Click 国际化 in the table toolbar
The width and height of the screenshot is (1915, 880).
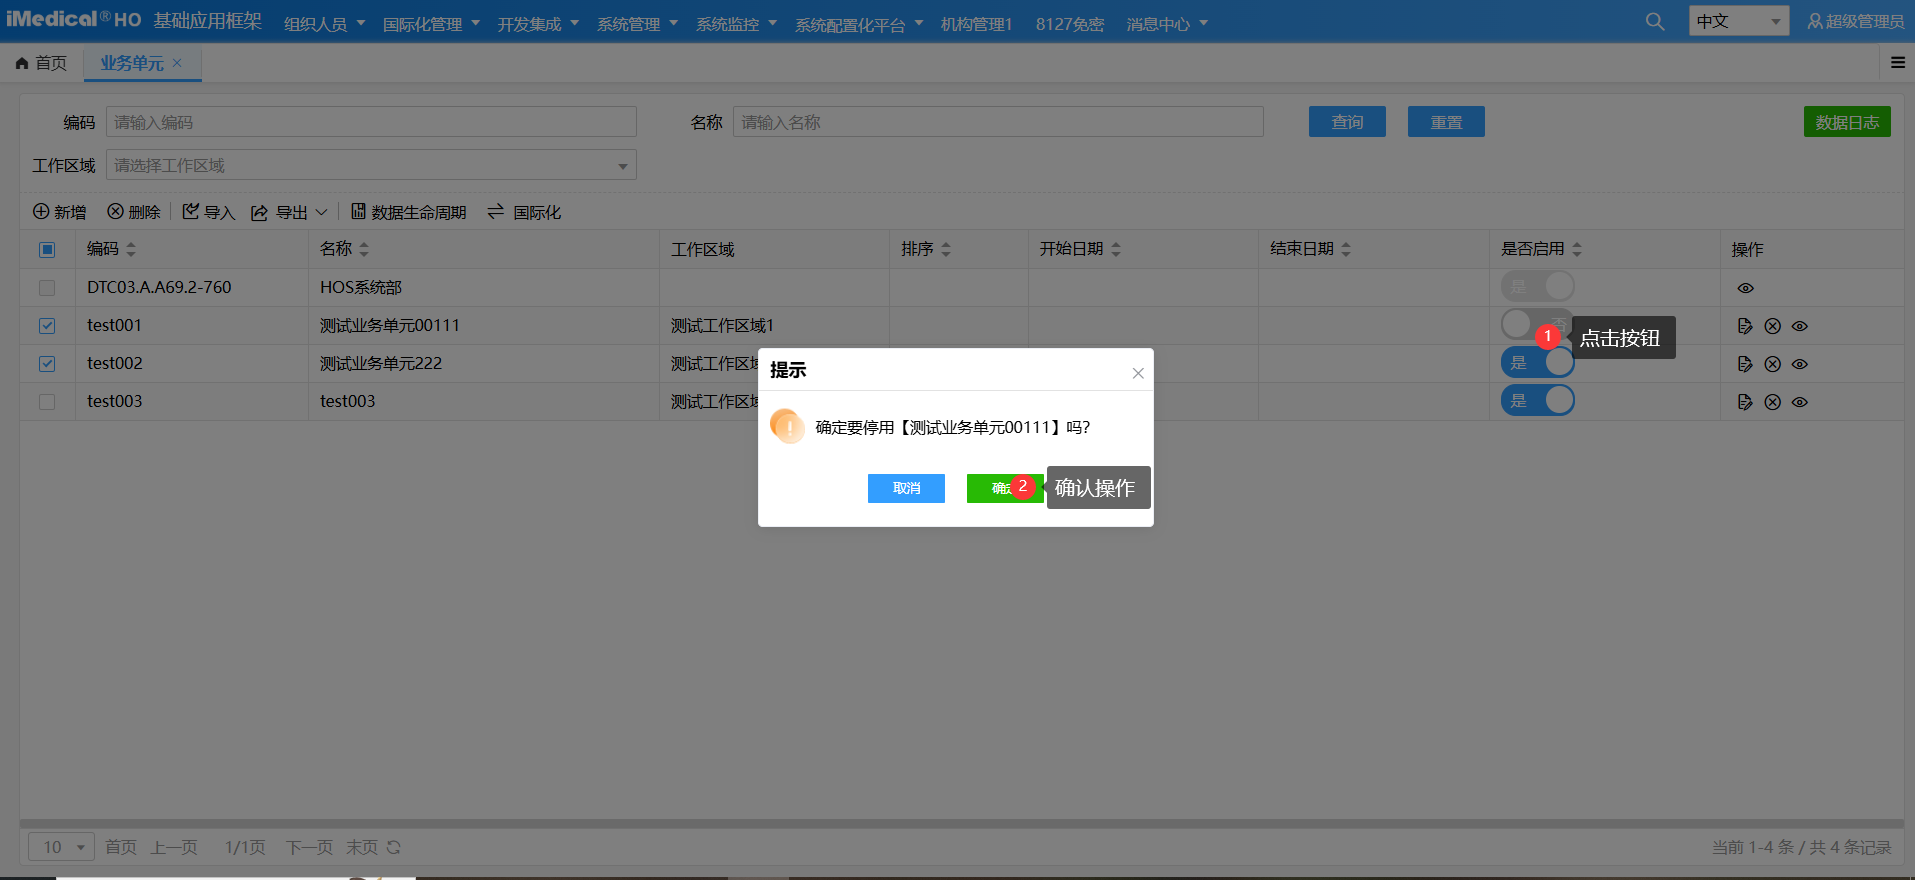click(x=524, y=212)
